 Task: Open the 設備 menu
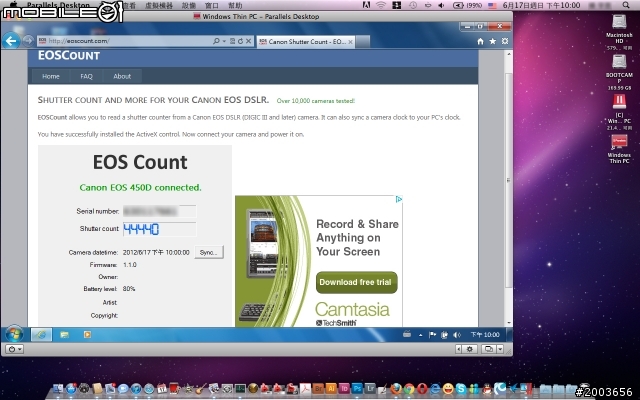(189, 5)
